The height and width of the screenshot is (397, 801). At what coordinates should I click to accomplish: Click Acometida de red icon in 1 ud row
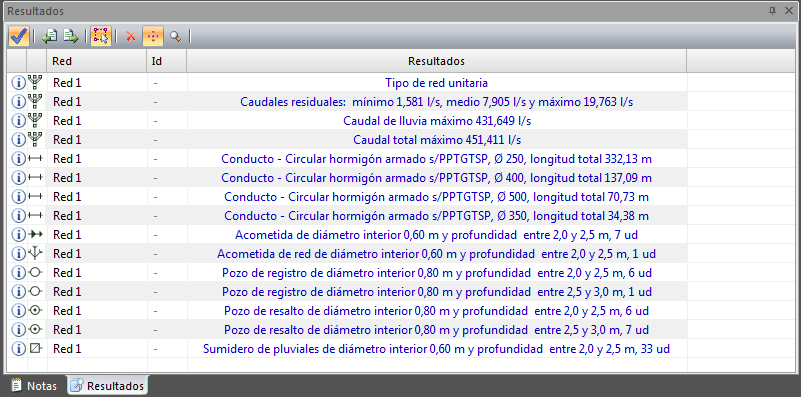coord(36,253)
